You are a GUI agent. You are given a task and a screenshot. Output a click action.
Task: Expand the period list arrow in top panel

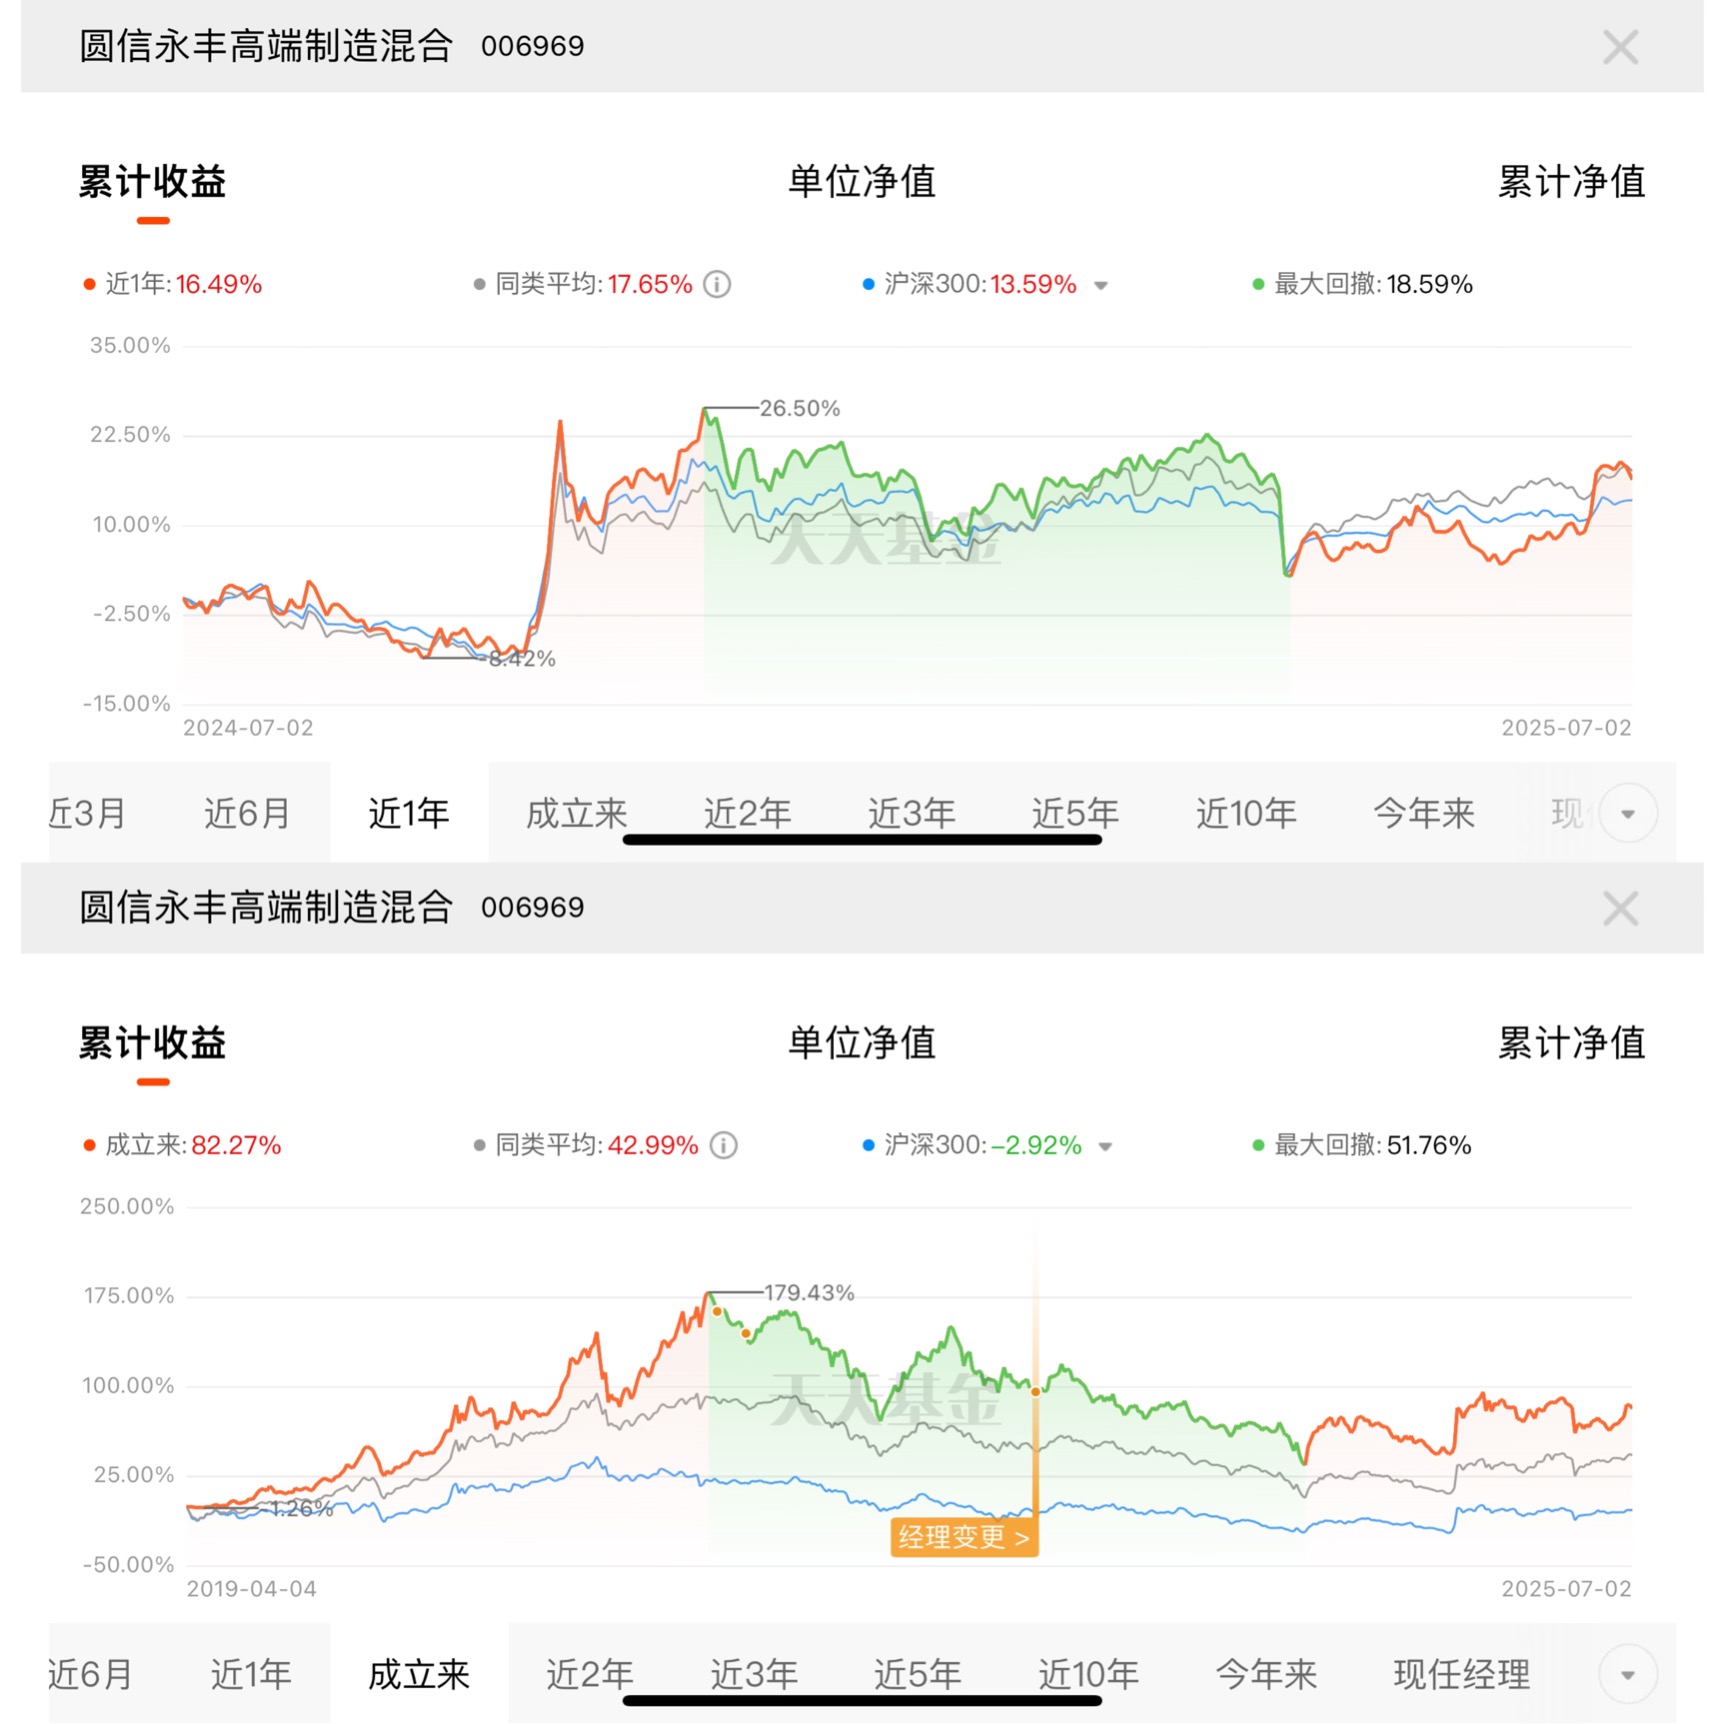1628,814
